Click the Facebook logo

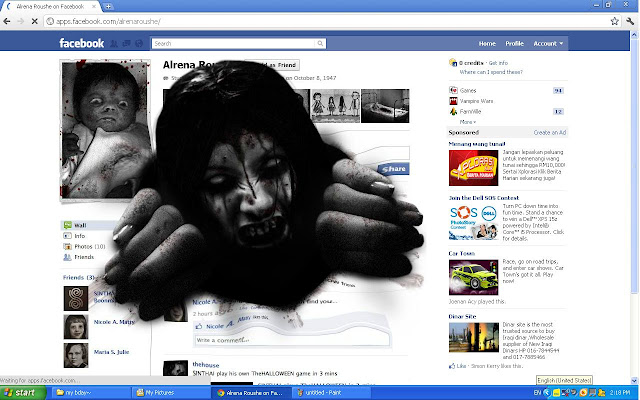tap(82, 43)
